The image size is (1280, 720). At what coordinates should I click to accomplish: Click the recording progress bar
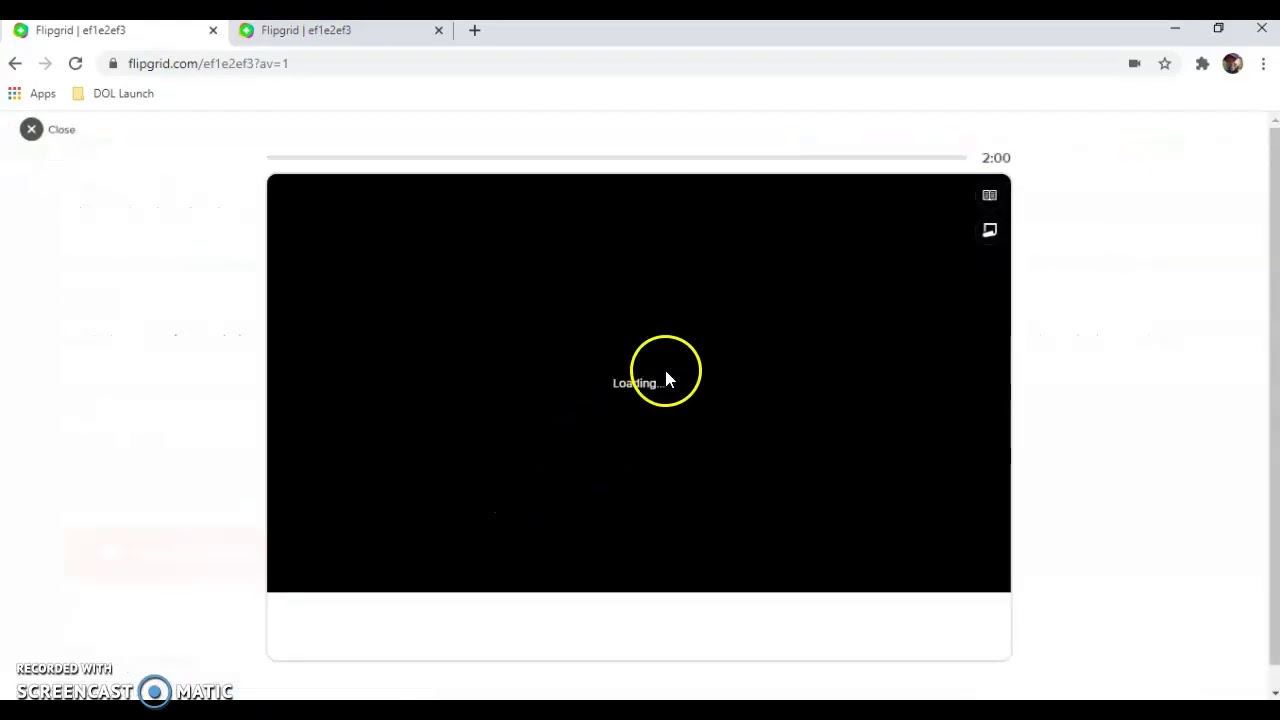(x=616, y=157)
